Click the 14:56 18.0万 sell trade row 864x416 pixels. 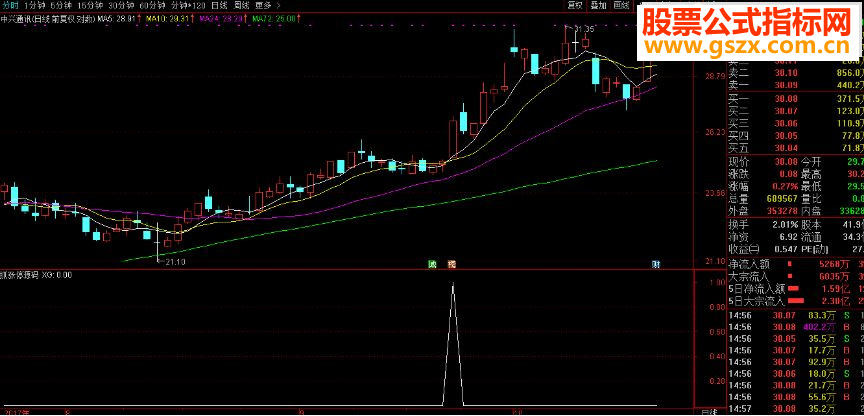point(796,374)
